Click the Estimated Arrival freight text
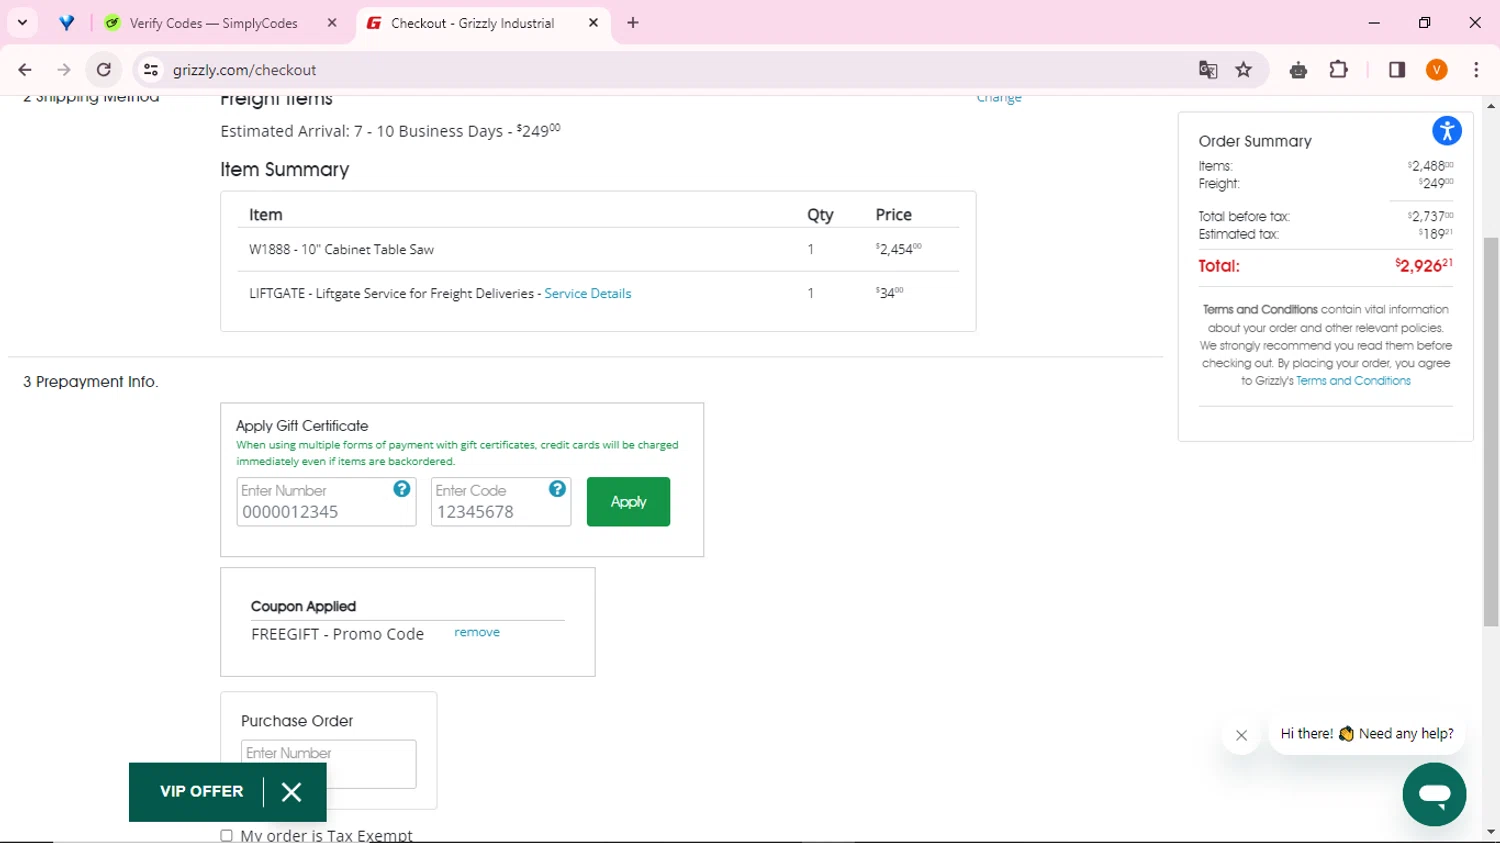 [390, 131]
